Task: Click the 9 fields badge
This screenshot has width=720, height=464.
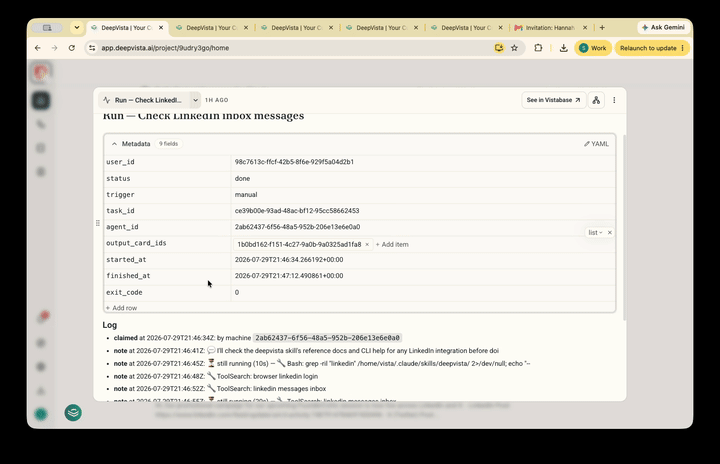Action: pos(169,144)
